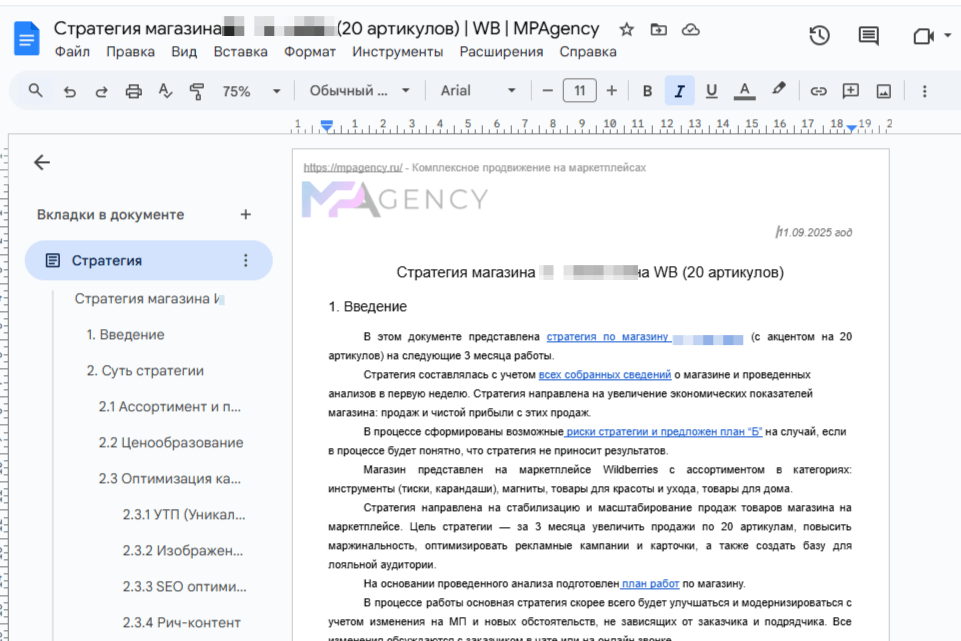
Task: Redo the last action
Action: point(102,91)
